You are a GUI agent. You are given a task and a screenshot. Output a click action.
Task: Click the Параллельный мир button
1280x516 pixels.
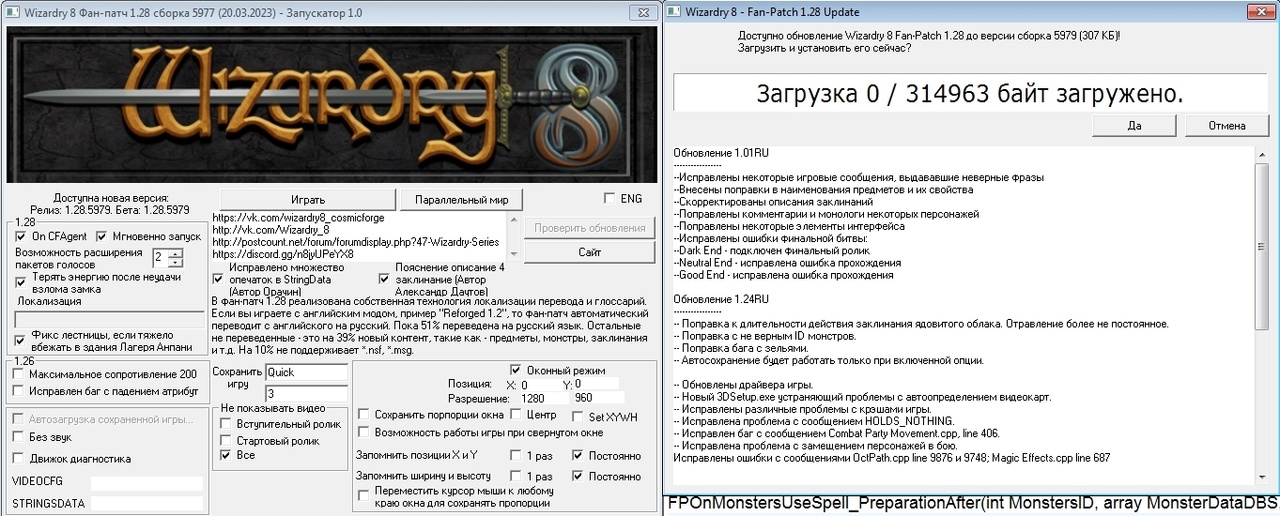tap(461, 199)
